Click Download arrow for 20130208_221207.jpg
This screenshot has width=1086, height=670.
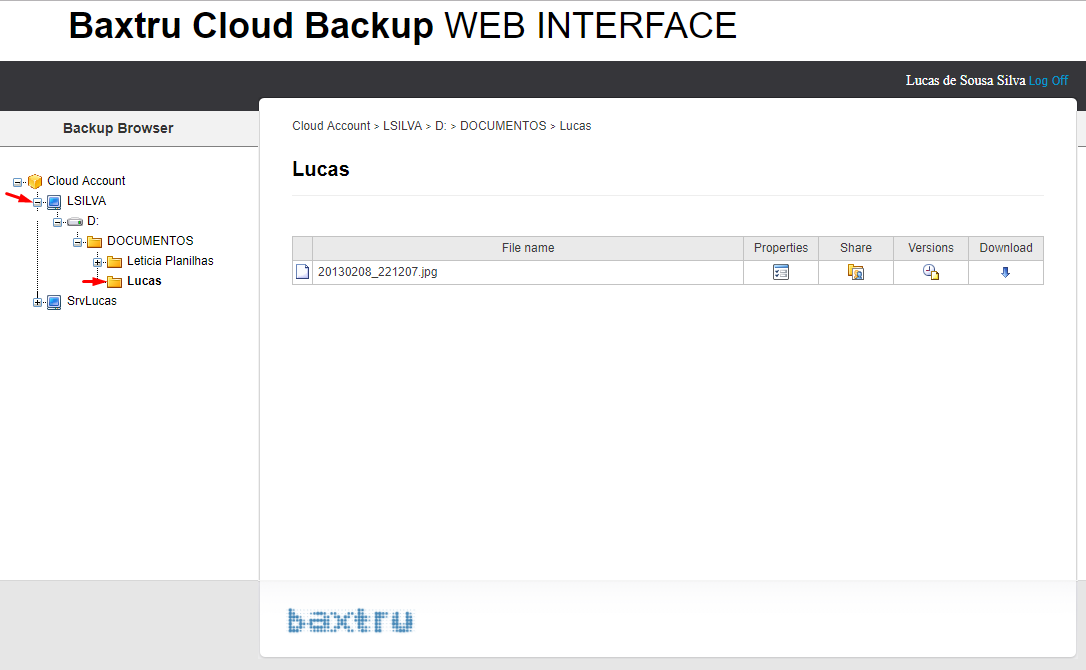click(1006, 272)
